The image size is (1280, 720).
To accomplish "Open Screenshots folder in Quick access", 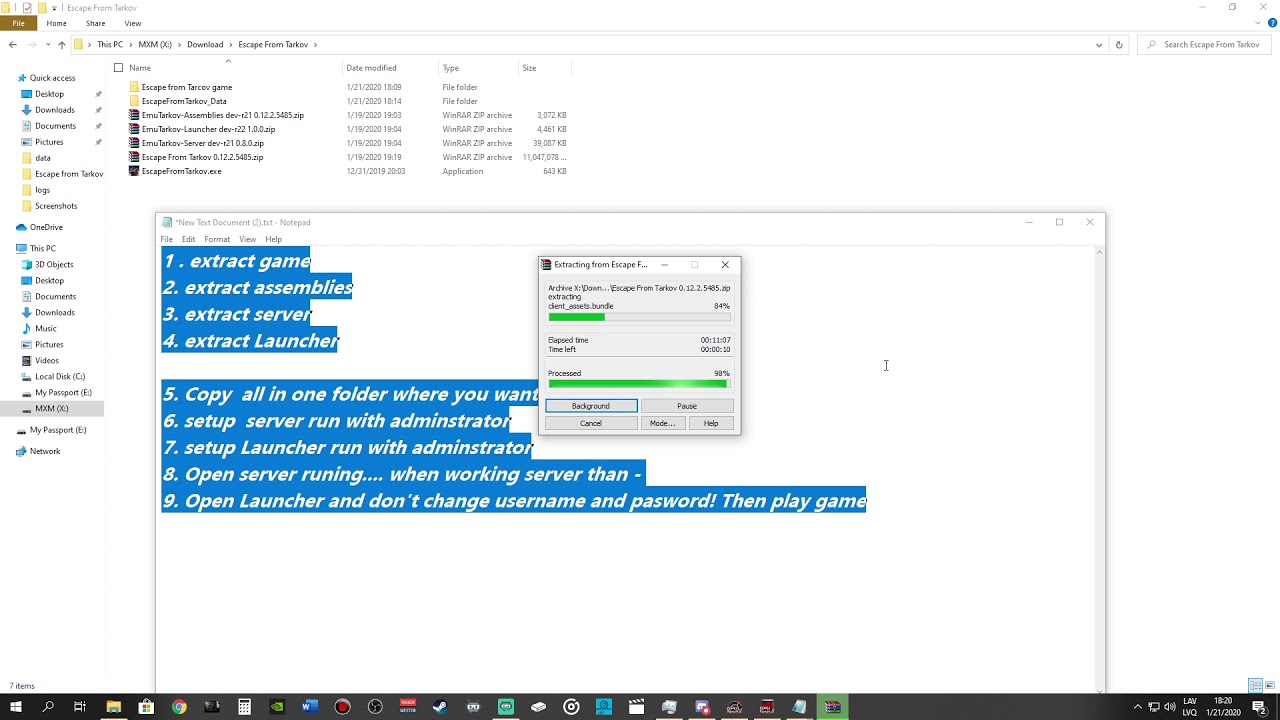I will (x=56, y=206).
